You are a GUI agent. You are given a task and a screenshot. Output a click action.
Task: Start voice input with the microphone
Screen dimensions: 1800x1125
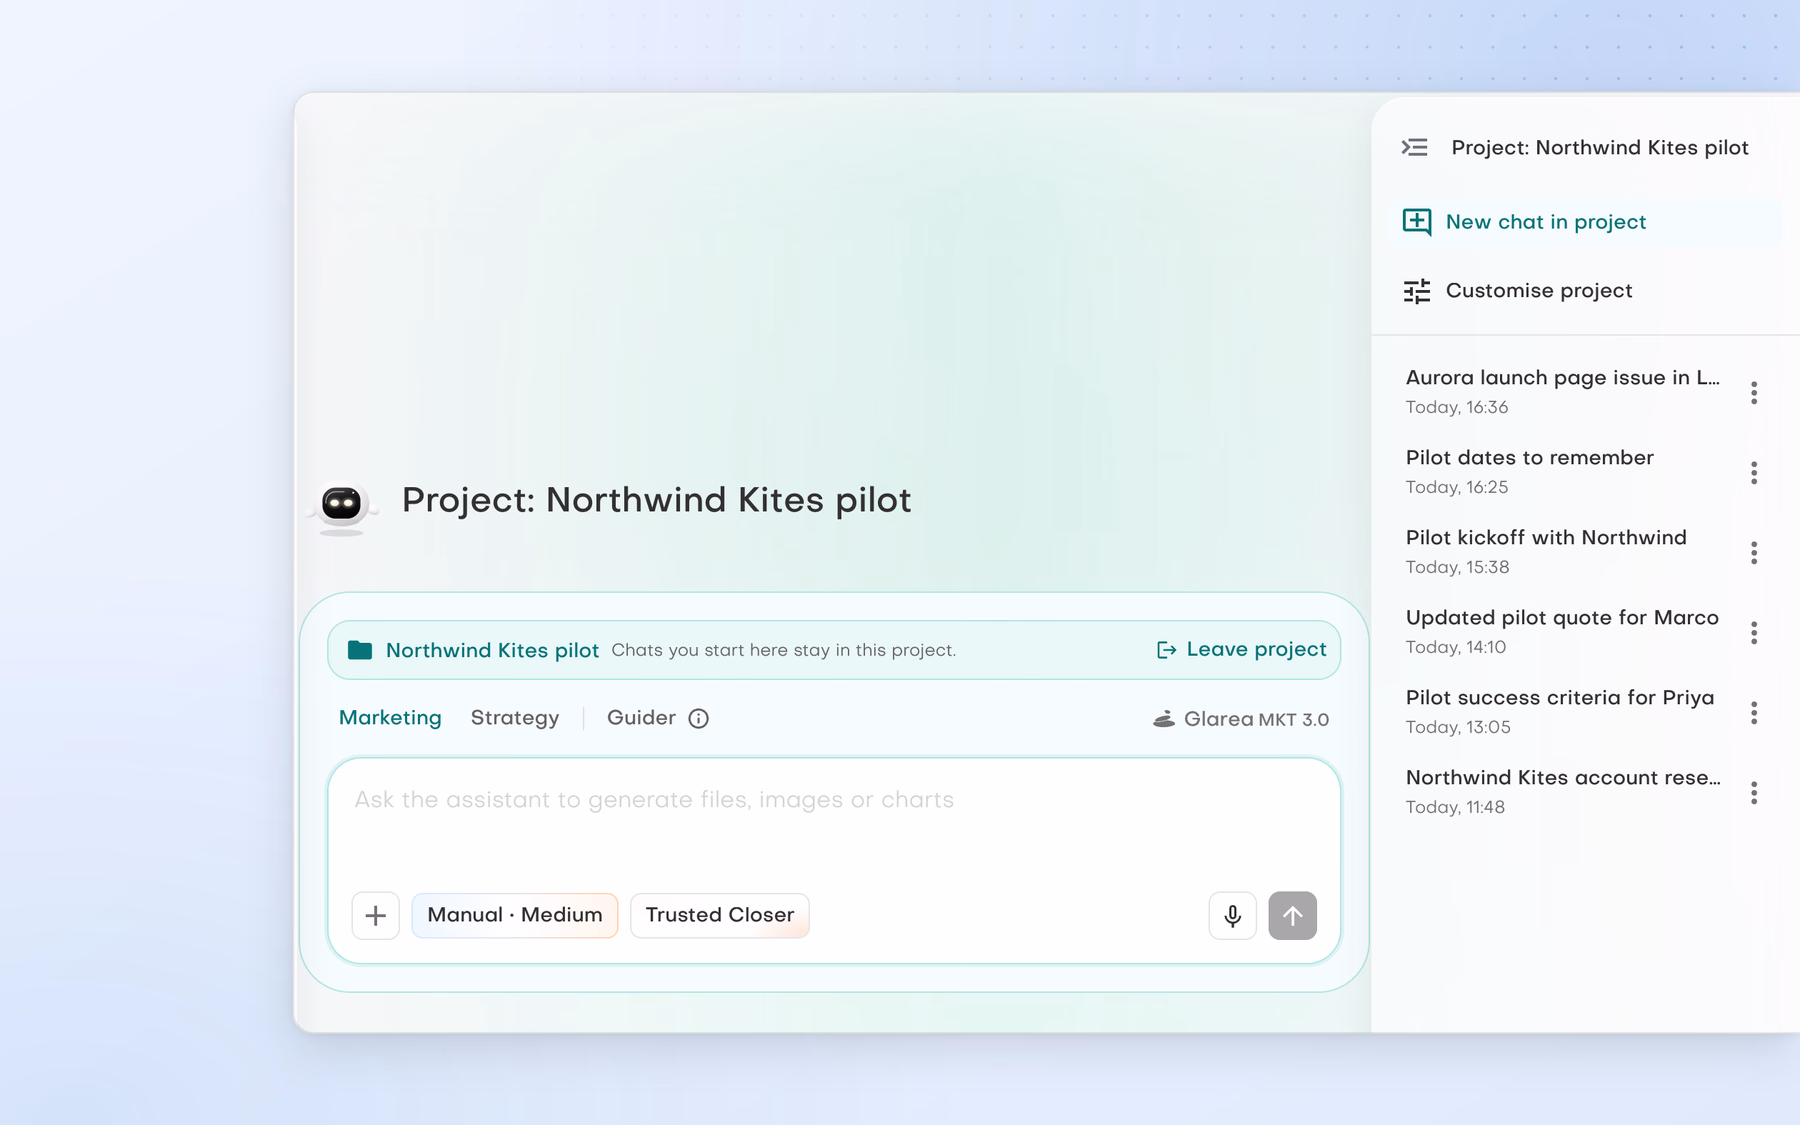tap(1233, 916)
